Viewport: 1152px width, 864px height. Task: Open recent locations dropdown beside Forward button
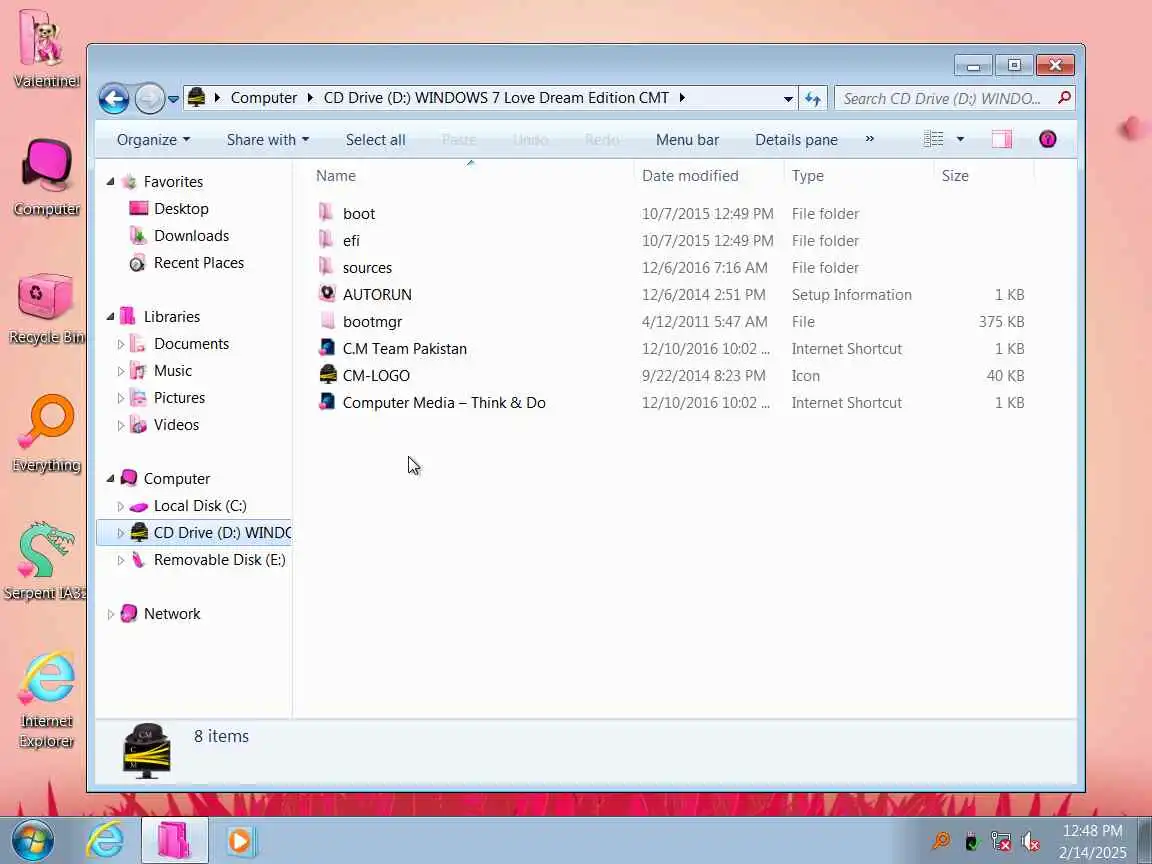(x=173, y=98)
